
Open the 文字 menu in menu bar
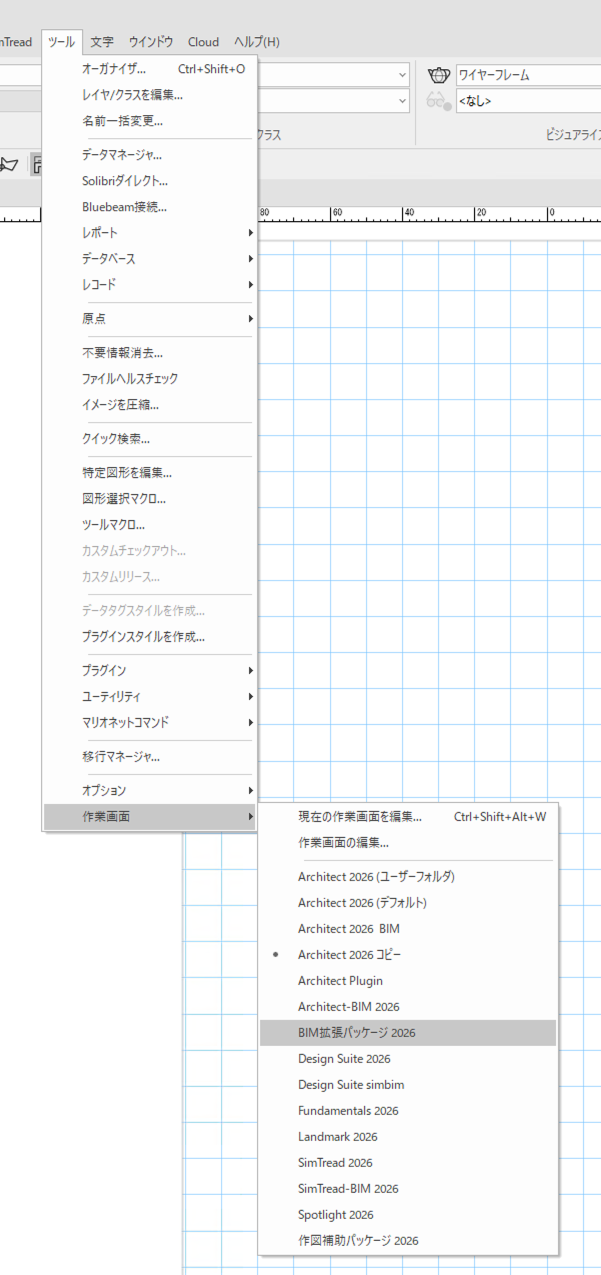click(102, 42)
